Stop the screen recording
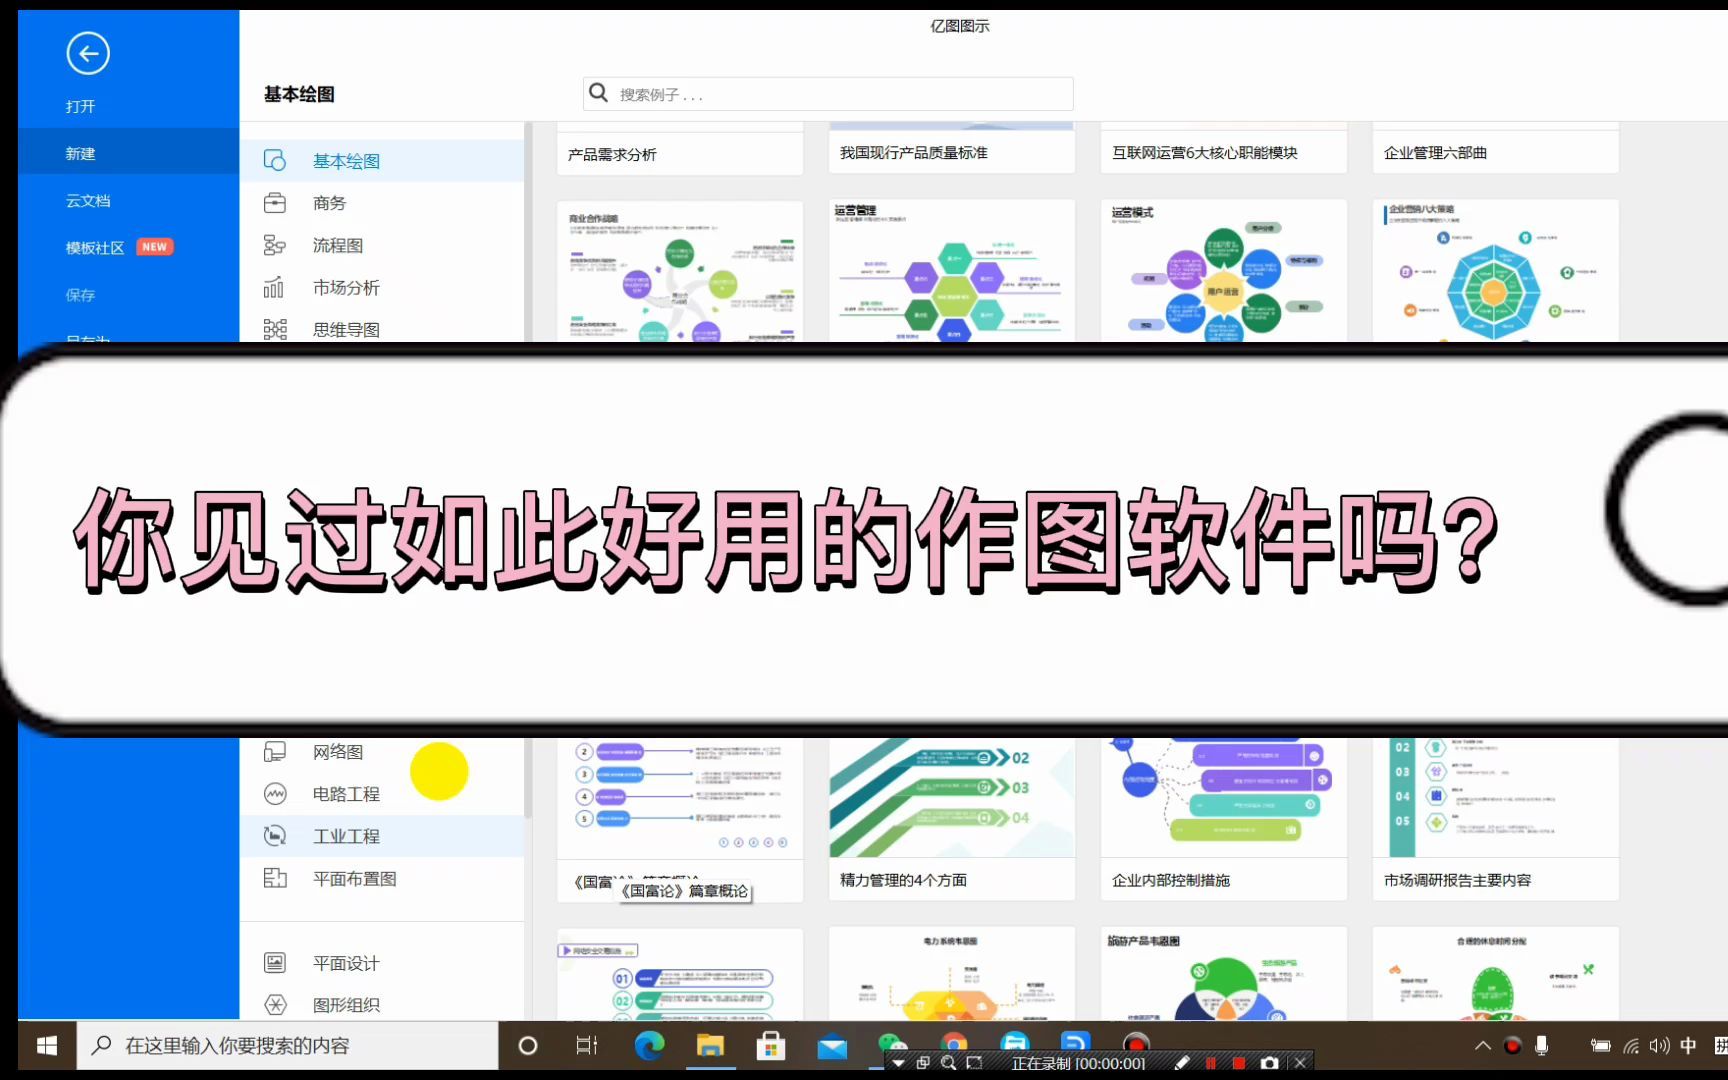Image resolution: width=1728 pixels, height=1080 pixels. point(1239,1063)
